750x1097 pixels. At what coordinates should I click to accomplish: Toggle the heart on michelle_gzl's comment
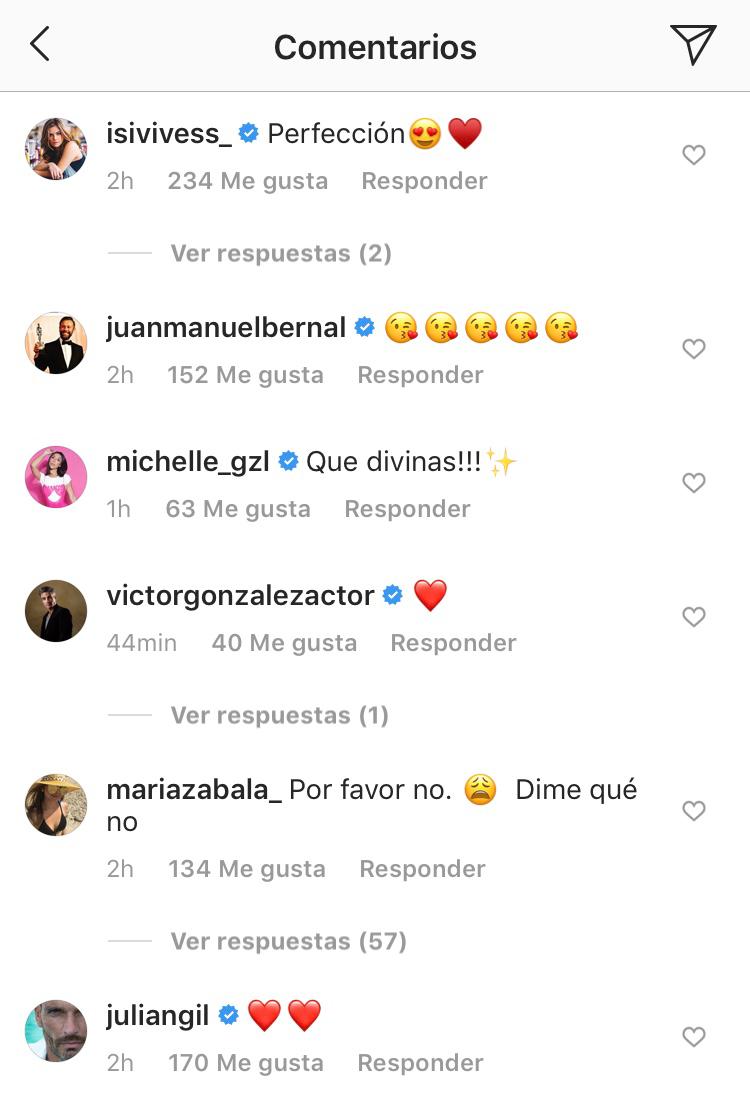(694, 483)
